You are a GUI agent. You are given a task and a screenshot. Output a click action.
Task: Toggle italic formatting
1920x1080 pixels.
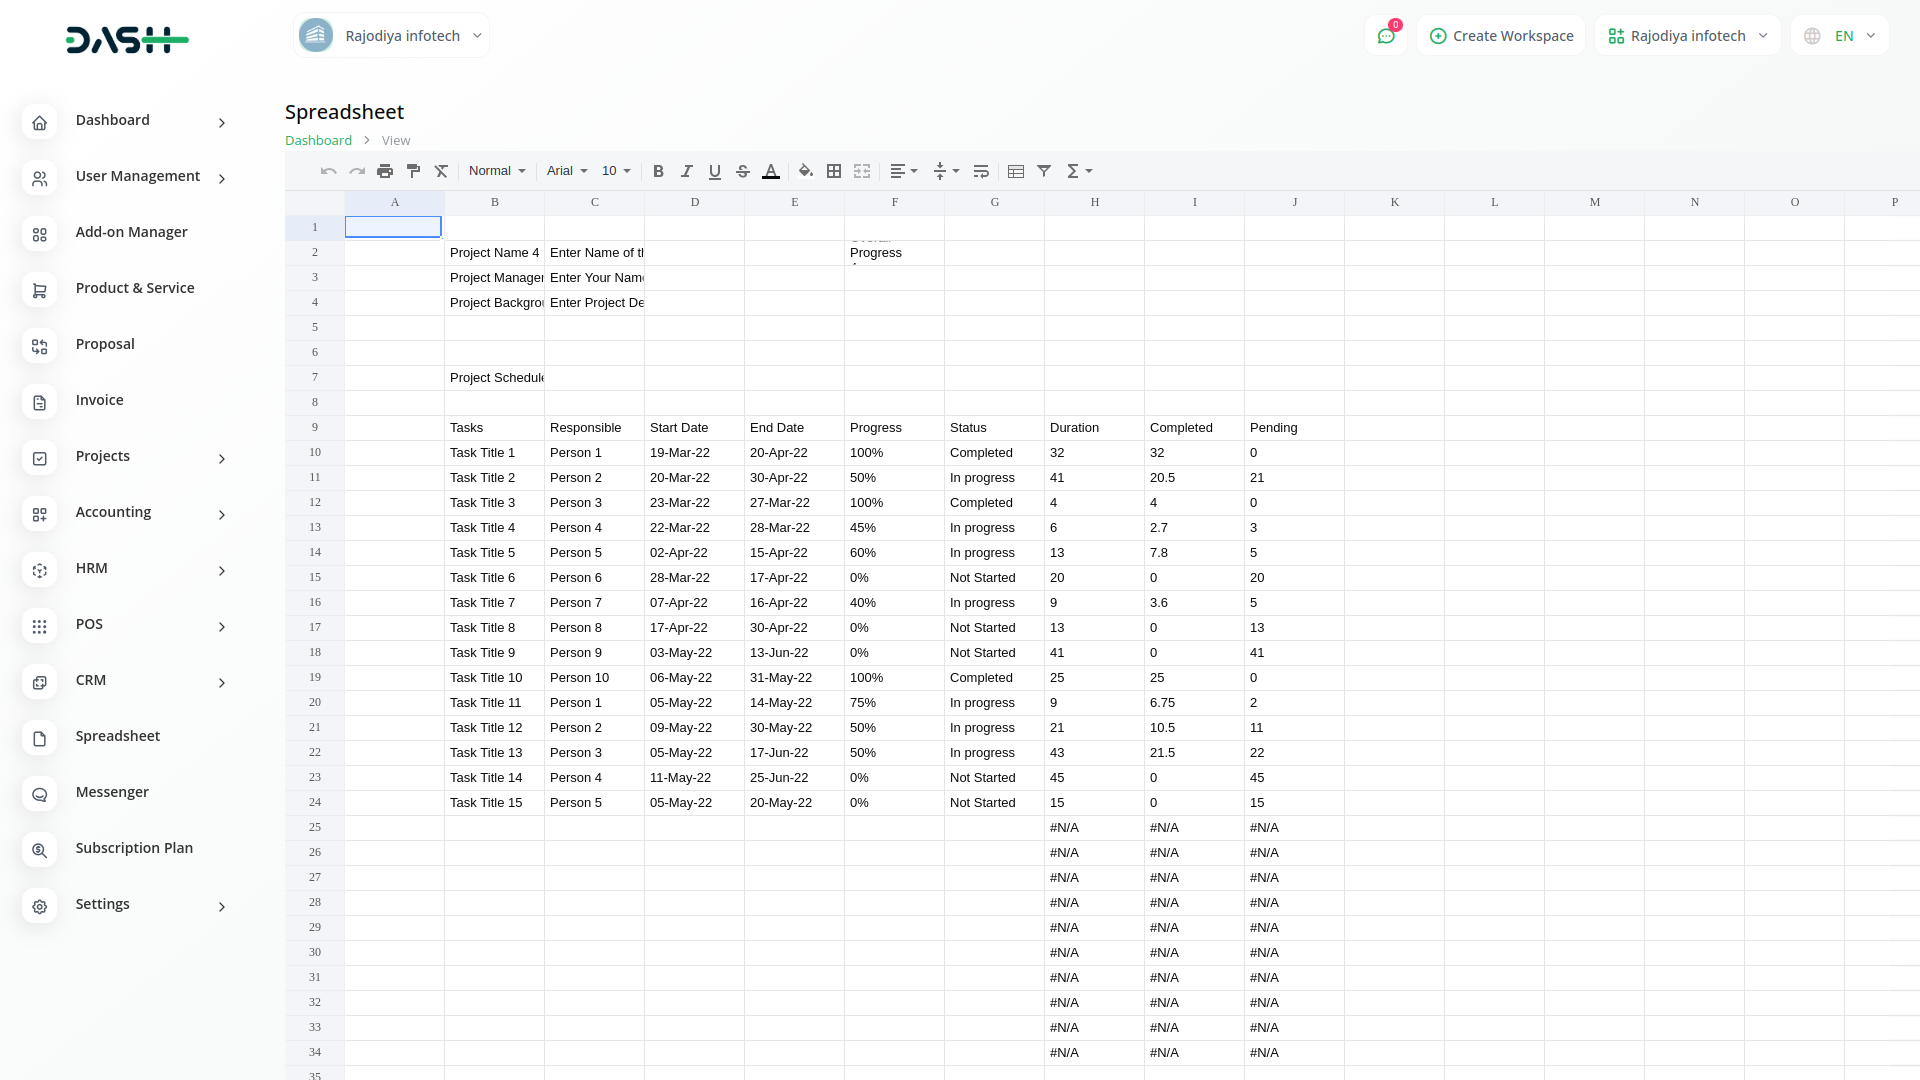[686, 171]
